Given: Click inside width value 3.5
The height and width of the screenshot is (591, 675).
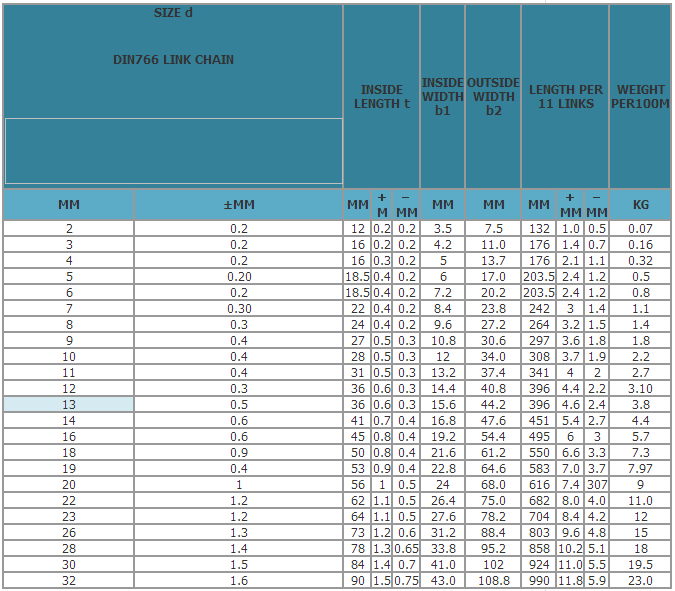Looking at the screenshot, I should click(x=443, y=229).
